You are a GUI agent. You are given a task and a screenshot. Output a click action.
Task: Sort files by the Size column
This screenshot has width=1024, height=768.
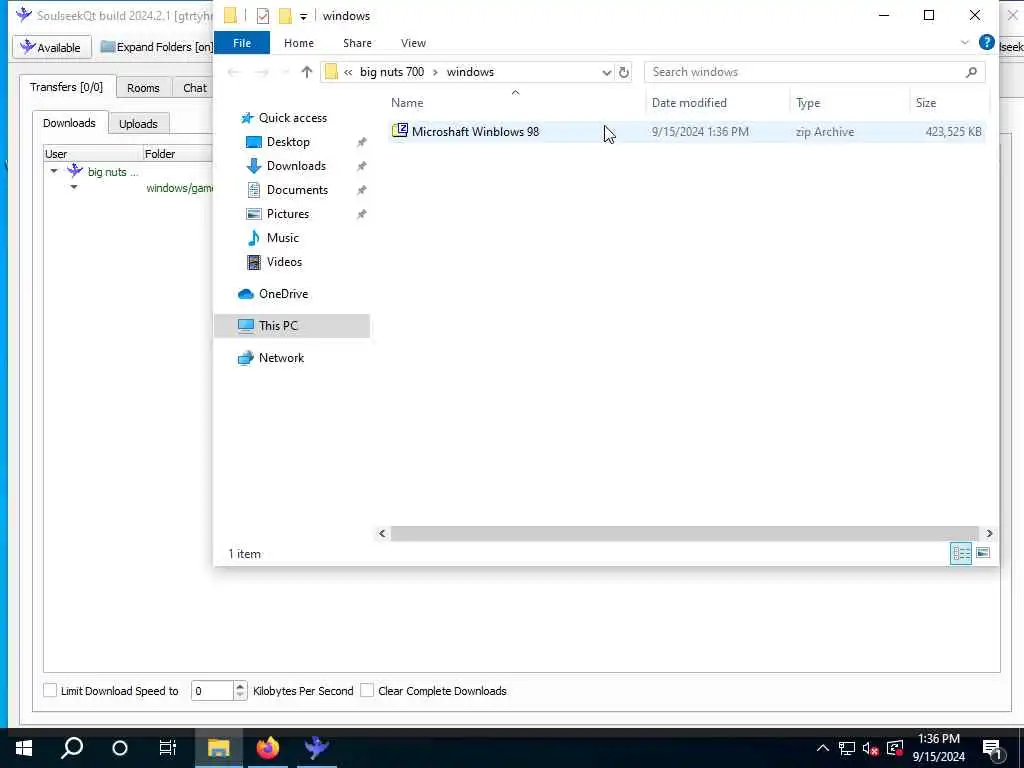coord(925,103)
